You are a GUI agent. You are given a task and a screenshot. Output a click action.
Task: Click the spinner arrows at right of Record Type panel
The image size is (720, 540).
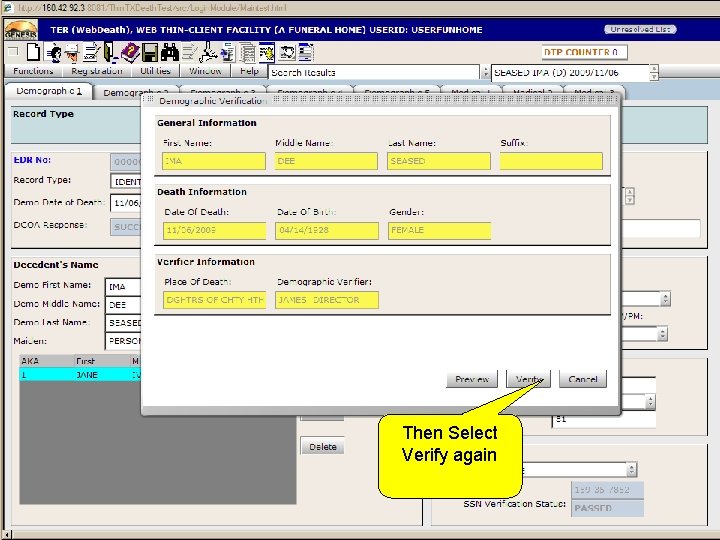(630, 196)
